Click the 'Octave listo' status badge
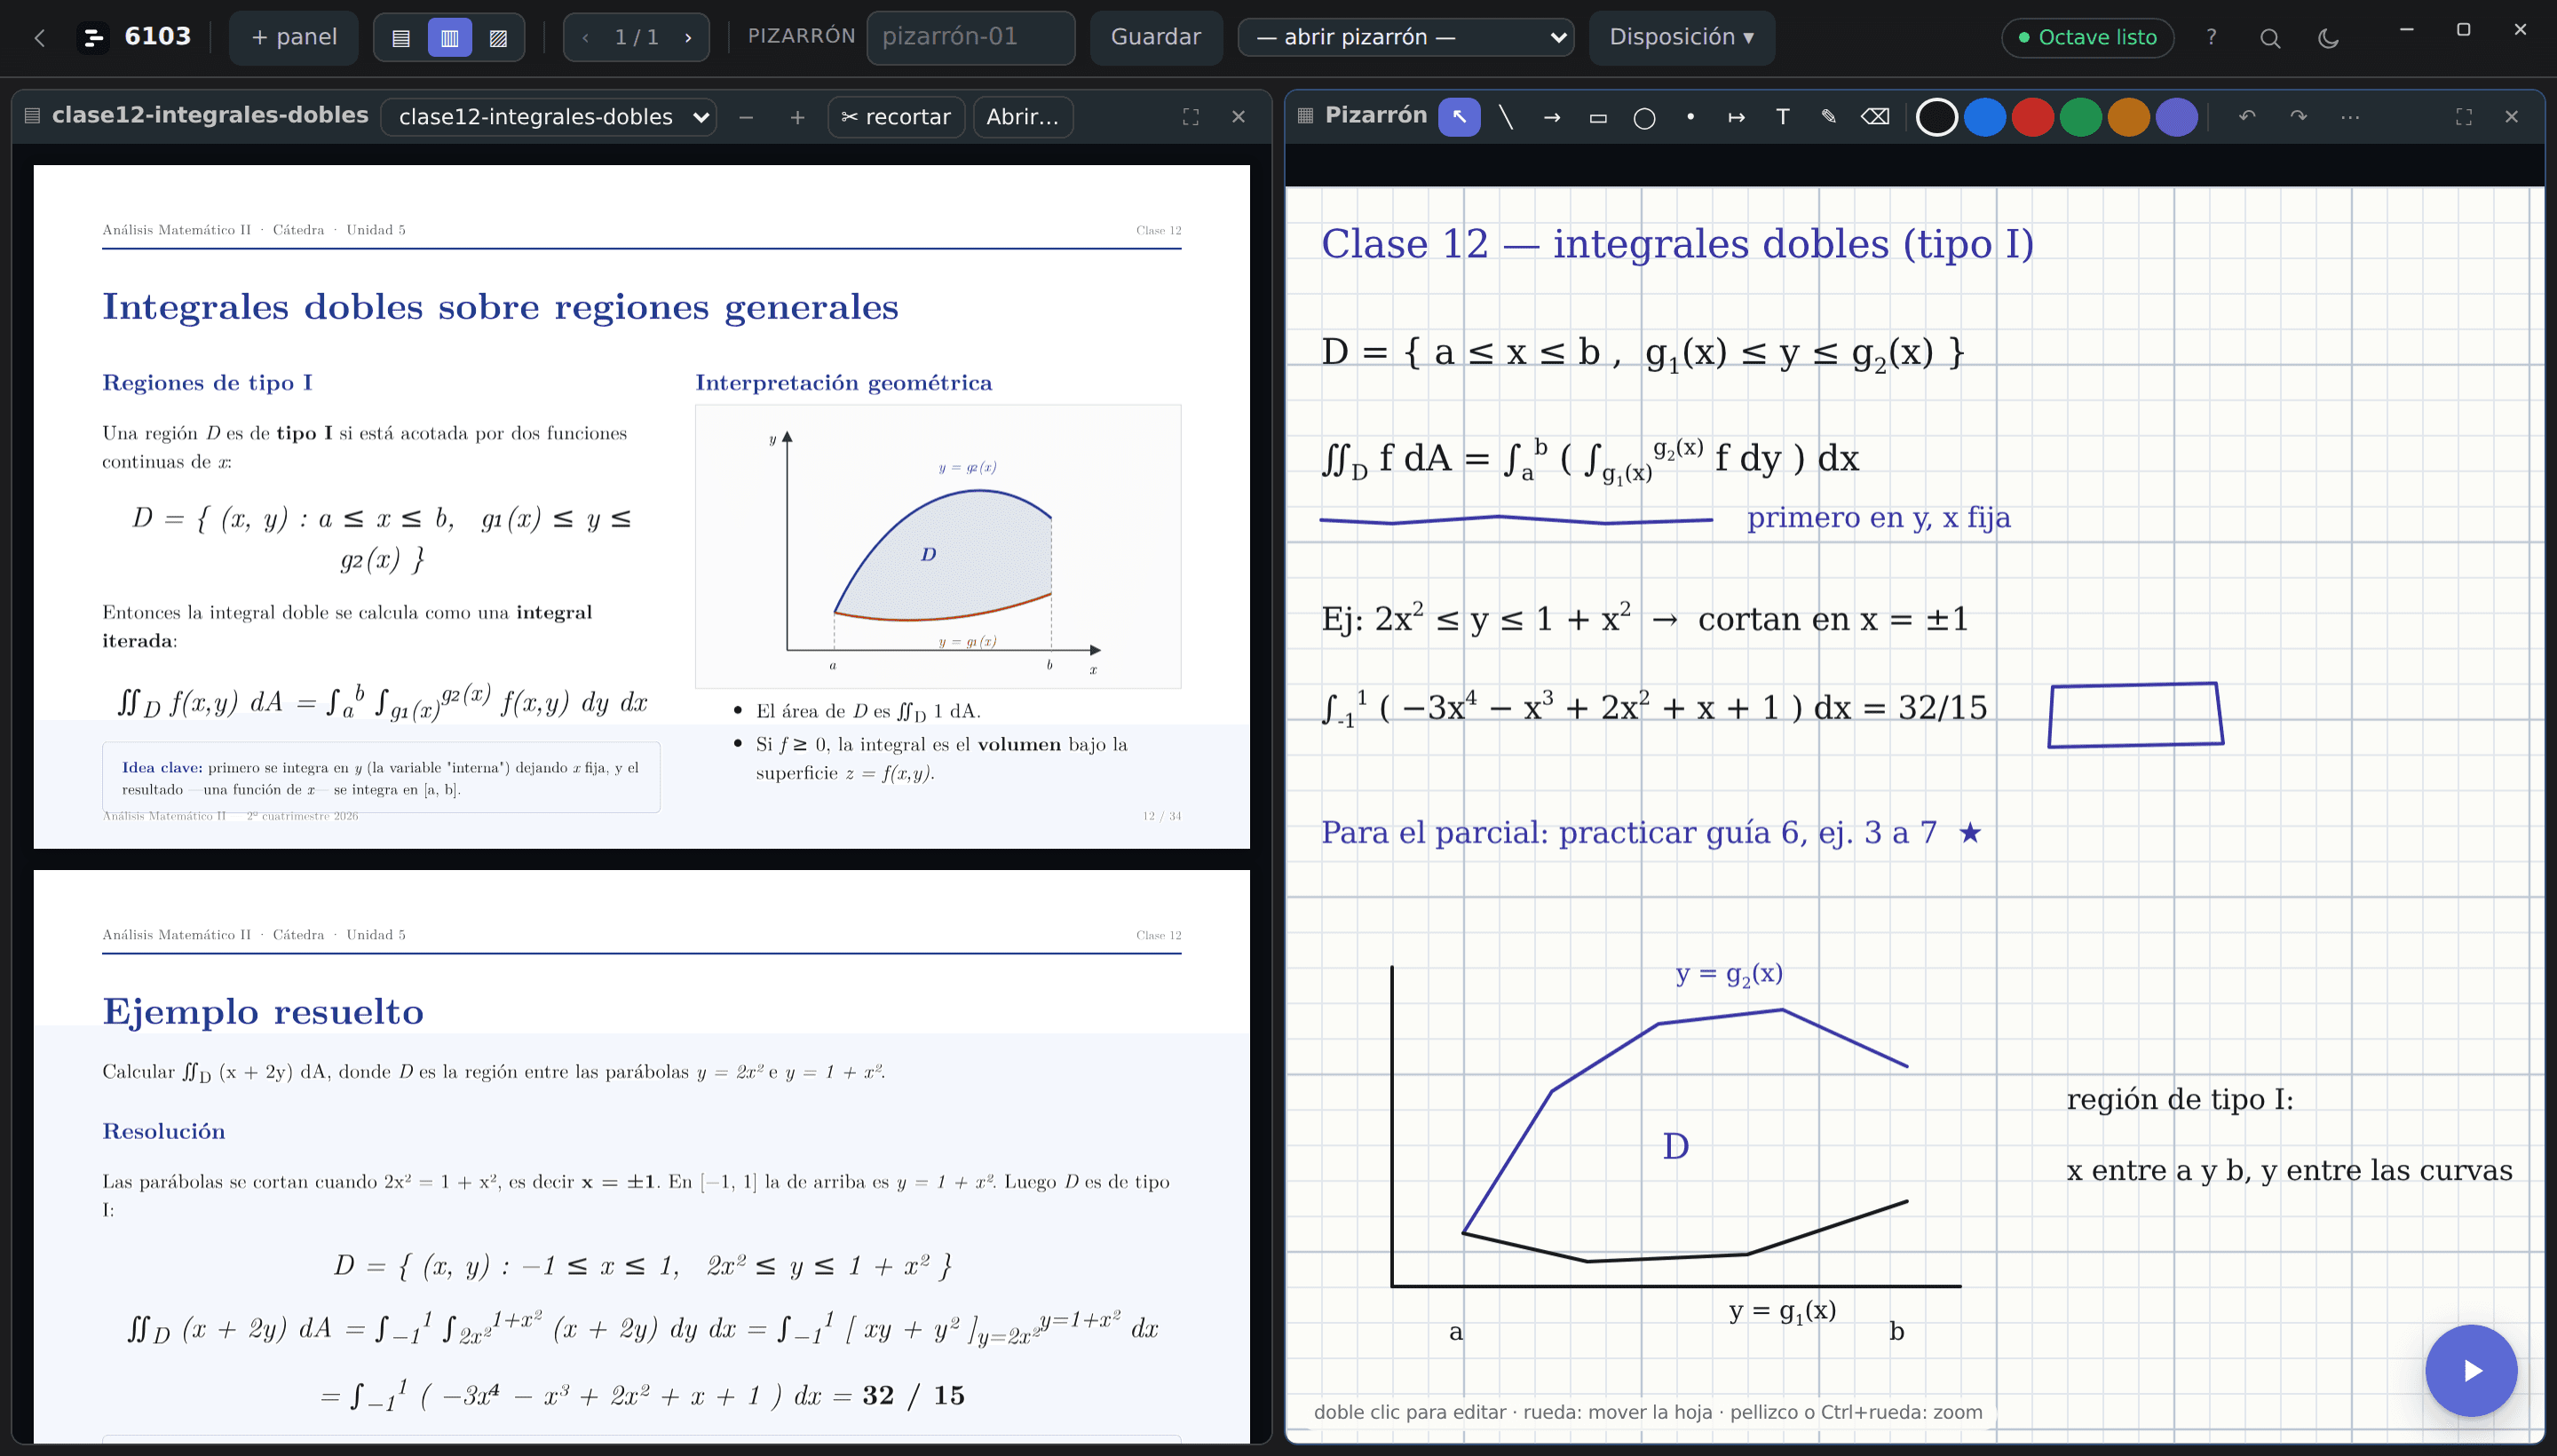Screen dimensions: 2557x1456 [2087, 38]
